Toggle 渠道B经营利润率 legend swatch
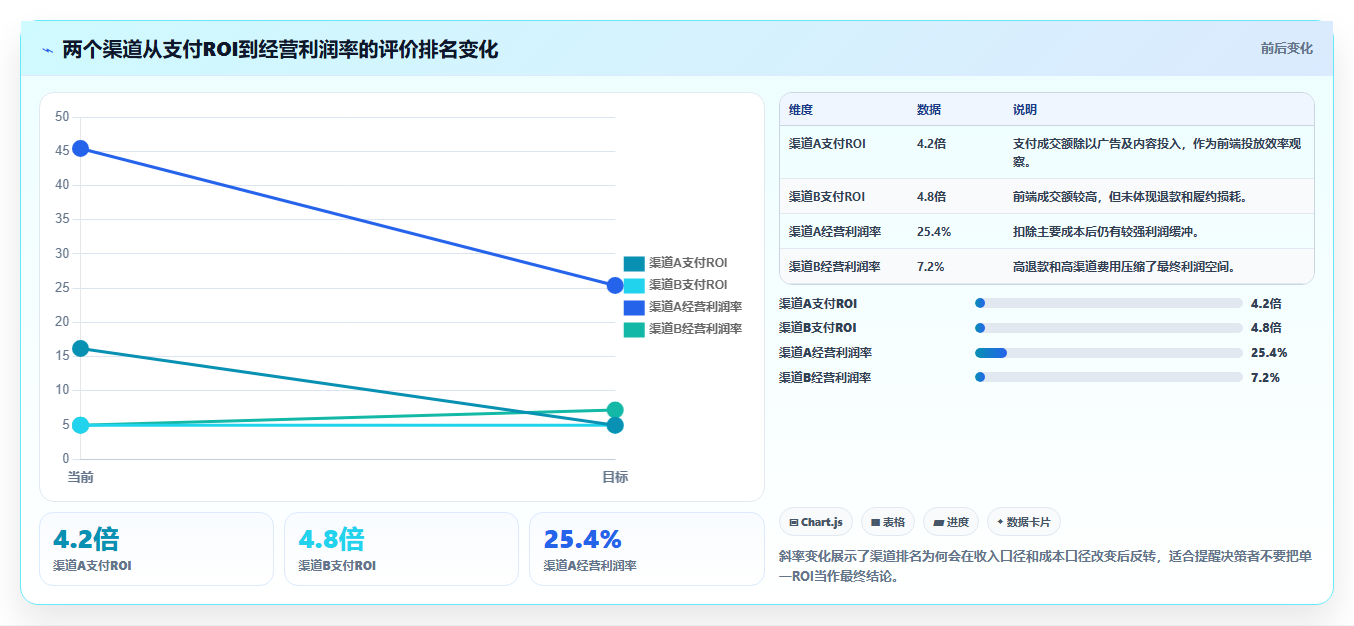This screenshot has width=1354, height=626. pyautogui.click(x=634, y=329)
